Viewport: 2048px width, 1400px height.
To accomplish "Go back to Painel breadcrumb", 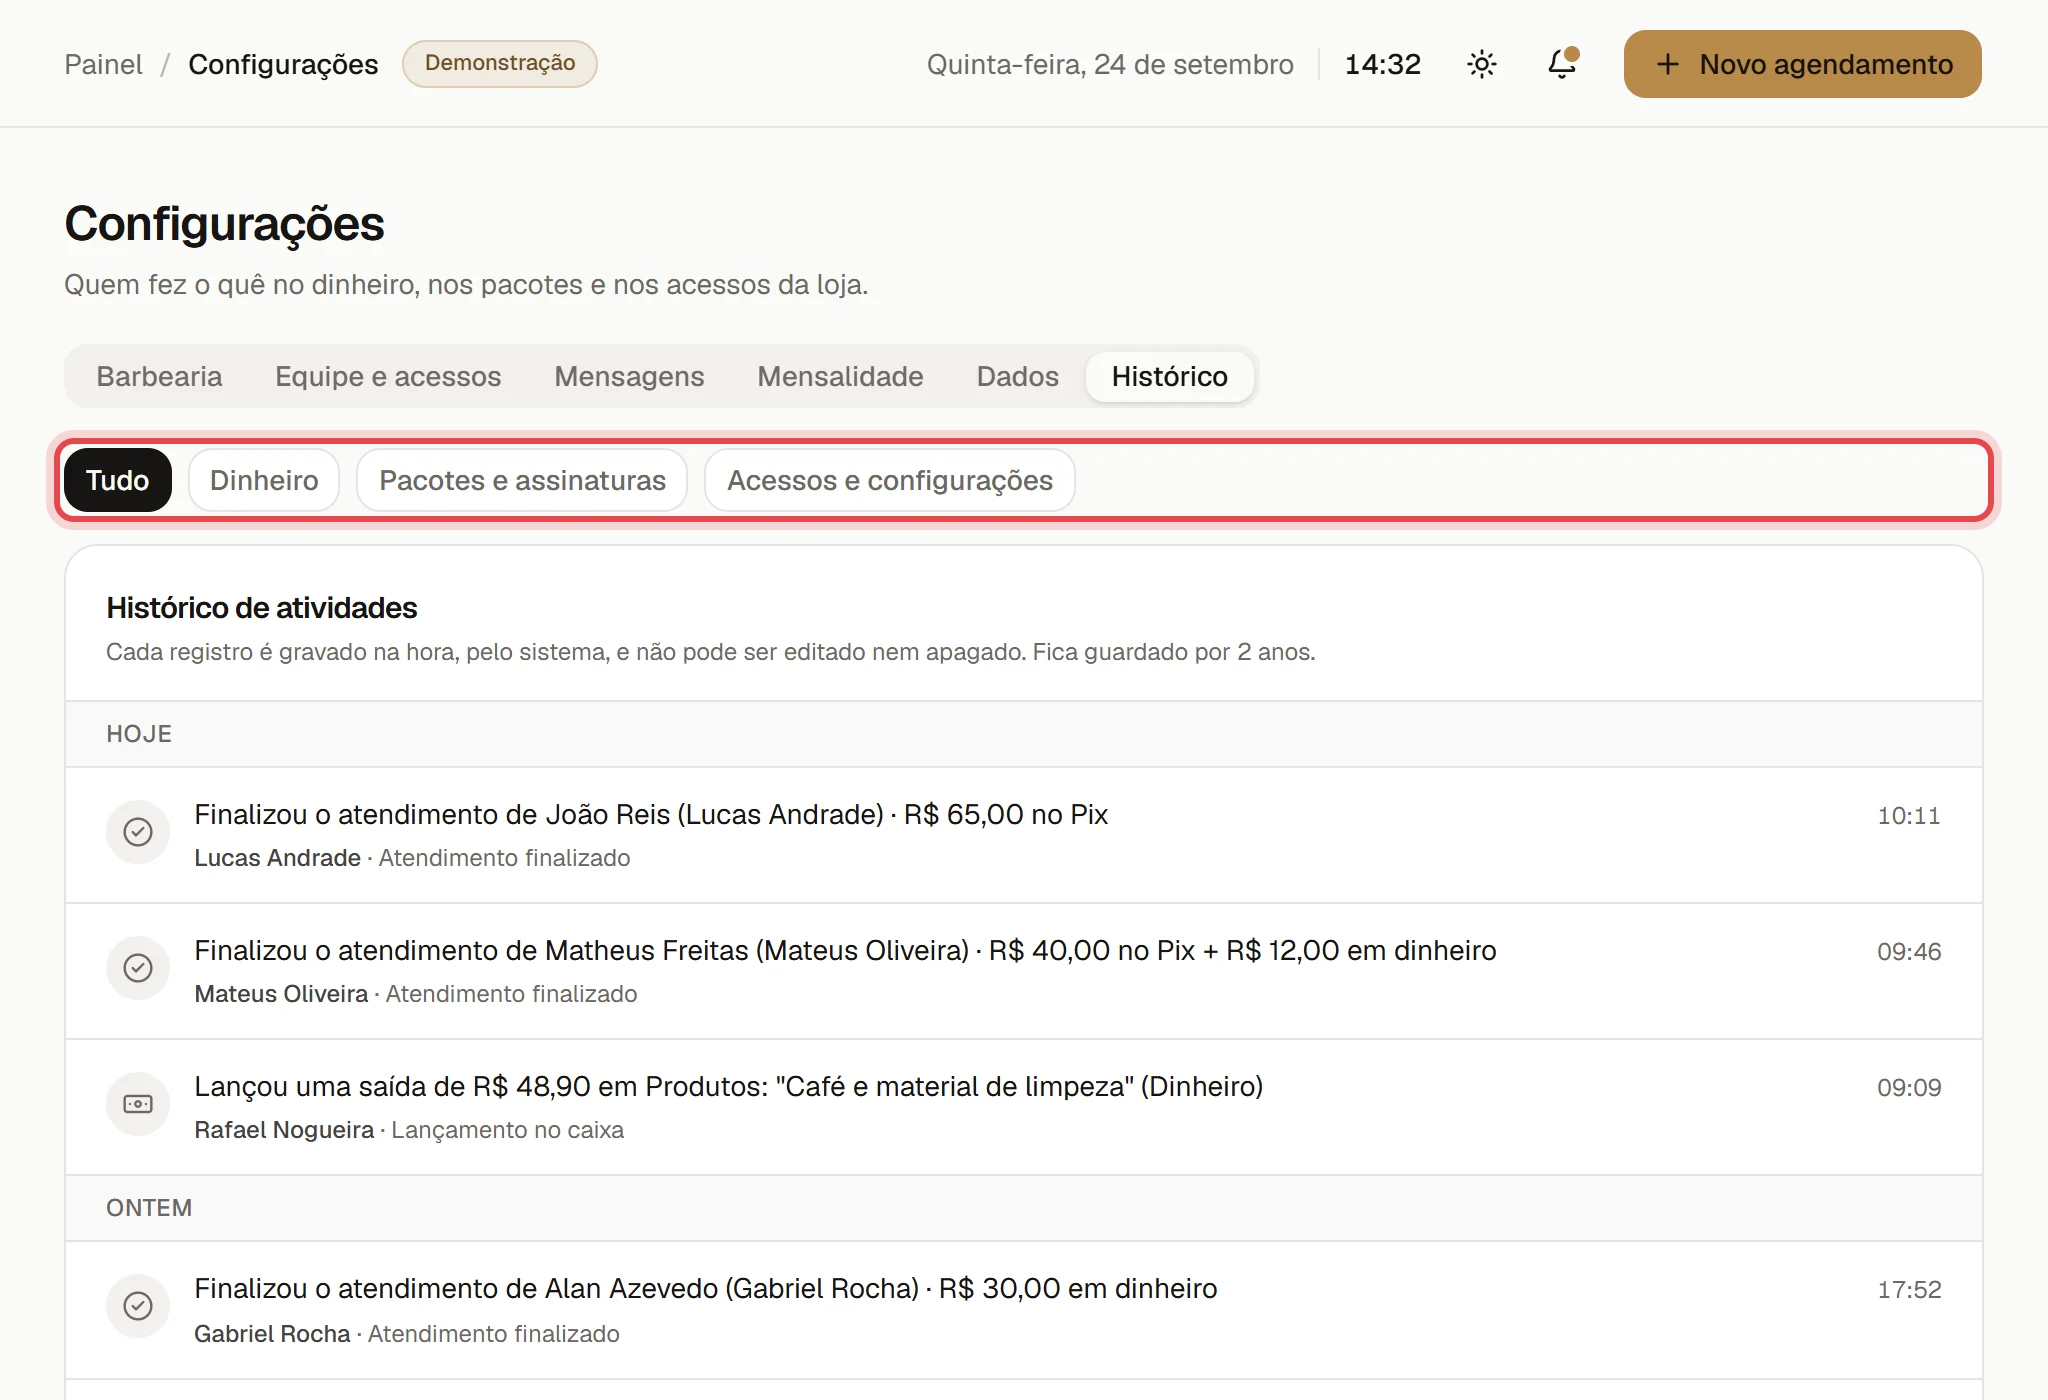I will pyautogui.click(x=103, y=64).
